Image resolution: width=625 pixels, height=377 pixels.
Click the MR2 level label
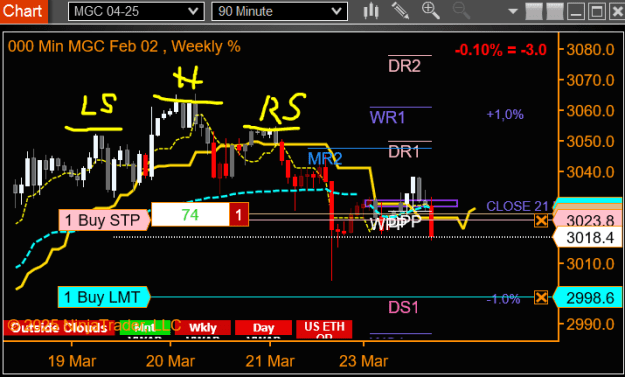click(x=325, y=159)
